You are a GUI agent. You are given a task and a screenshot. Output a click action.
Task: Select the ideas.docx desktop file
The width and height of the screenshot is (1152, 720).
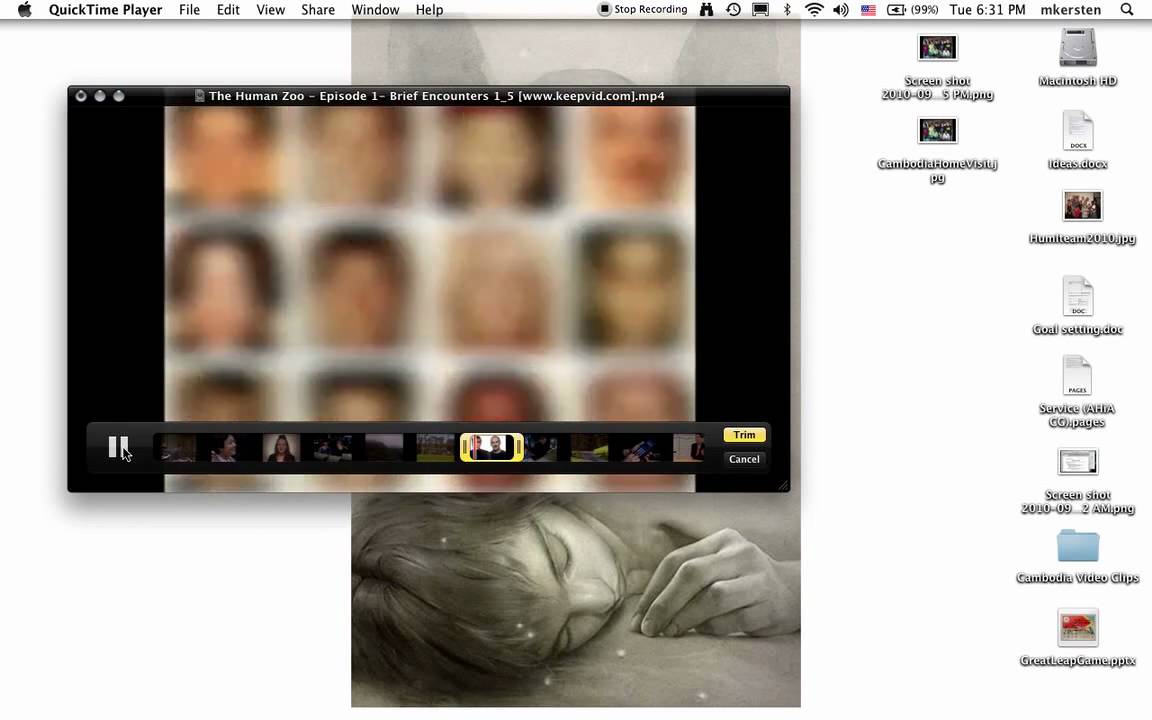(1078, 131)
